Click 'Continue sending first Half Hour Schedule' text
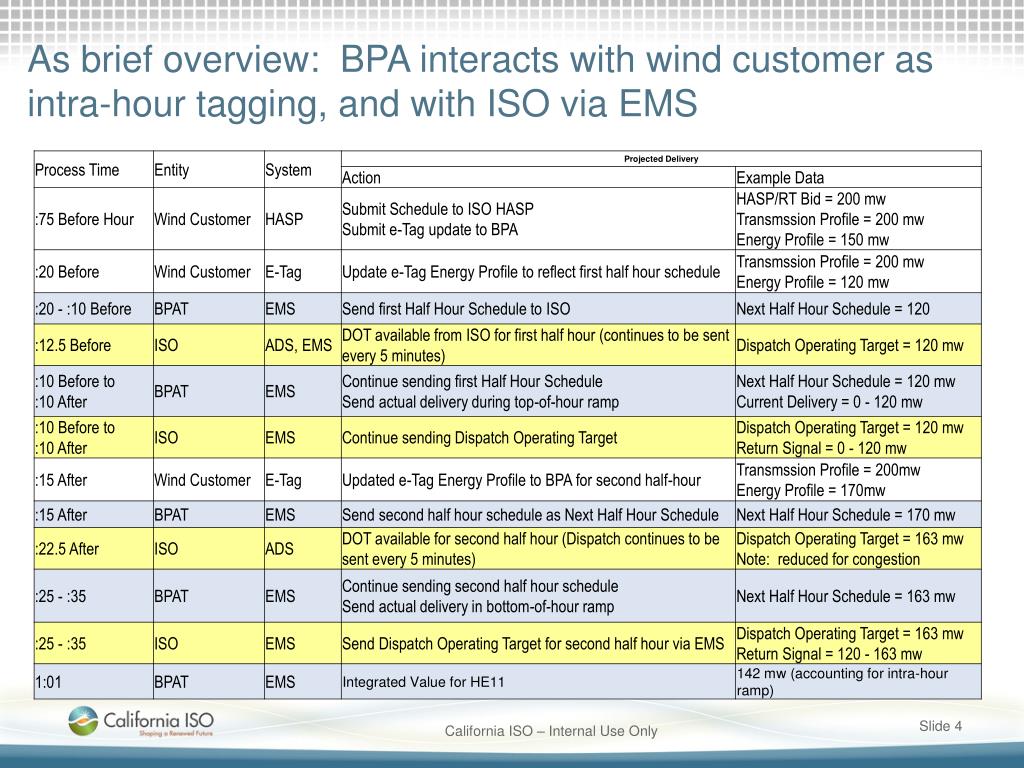 coord(472,381)
